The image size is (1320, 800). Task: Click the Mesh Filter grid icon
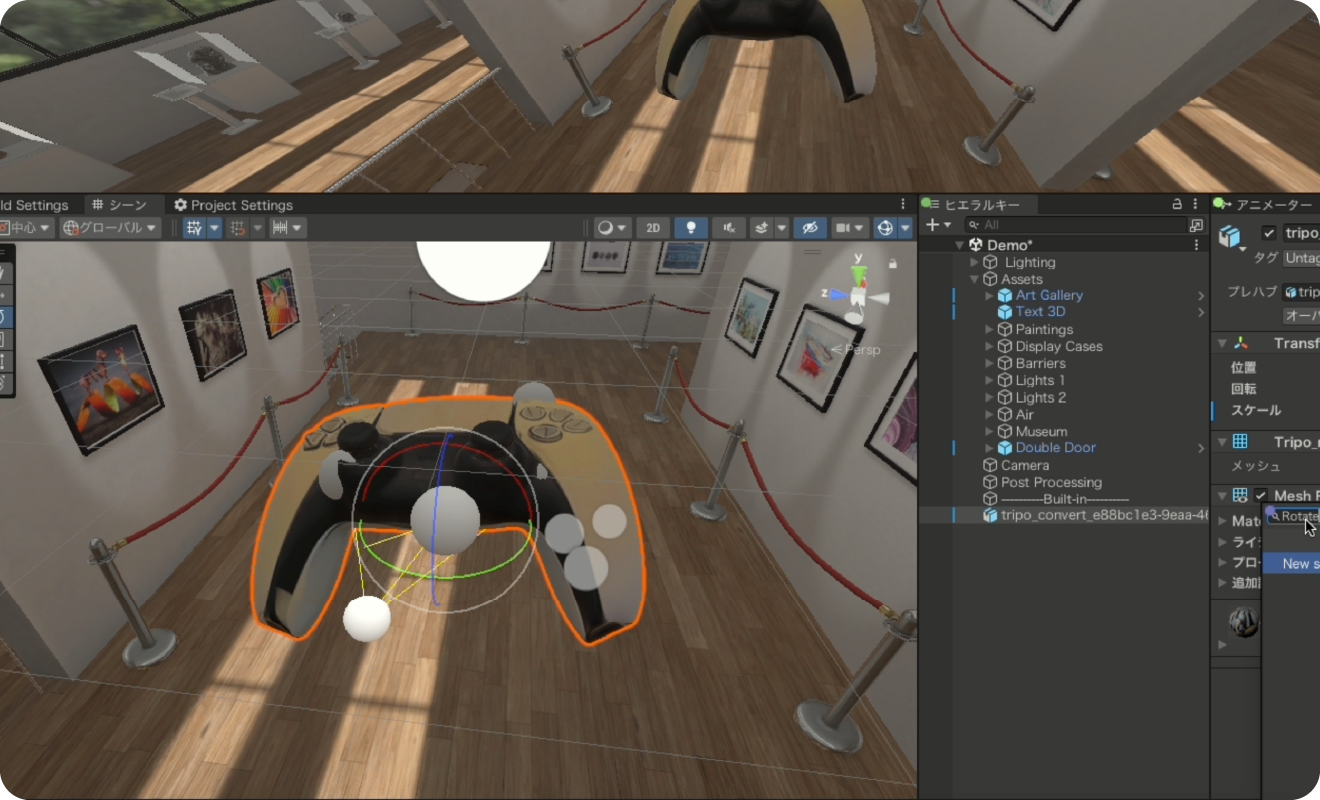(x=1240, y=441)
